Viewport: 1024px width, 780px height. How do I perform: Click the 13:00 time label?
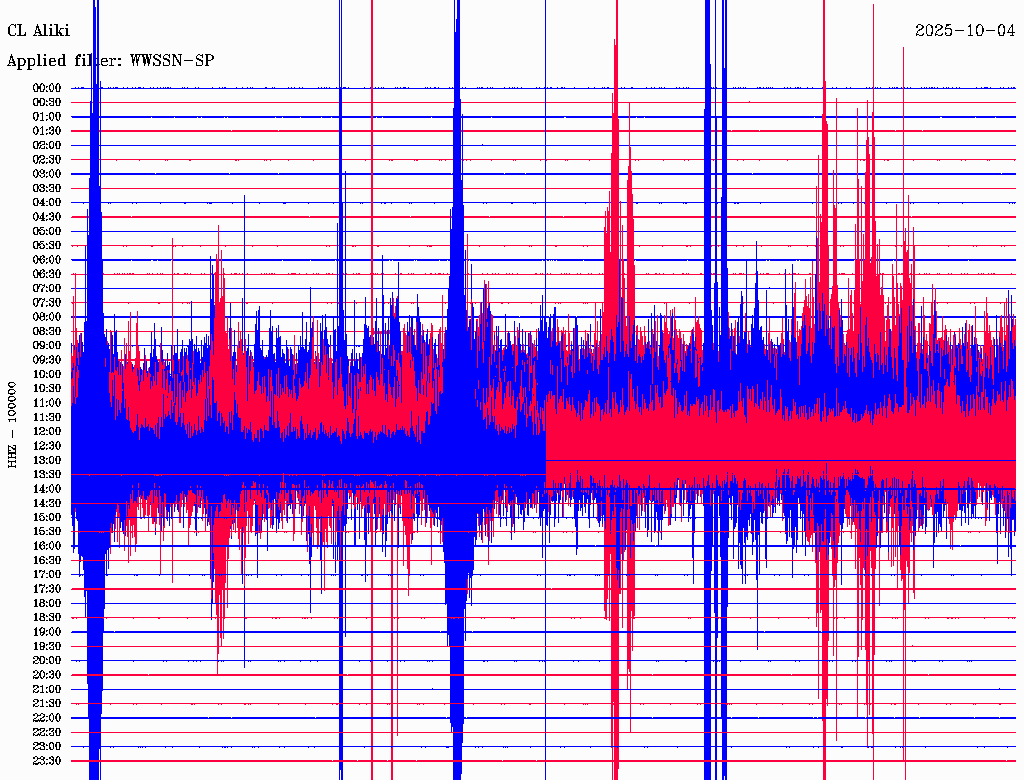tap(47, 461)
